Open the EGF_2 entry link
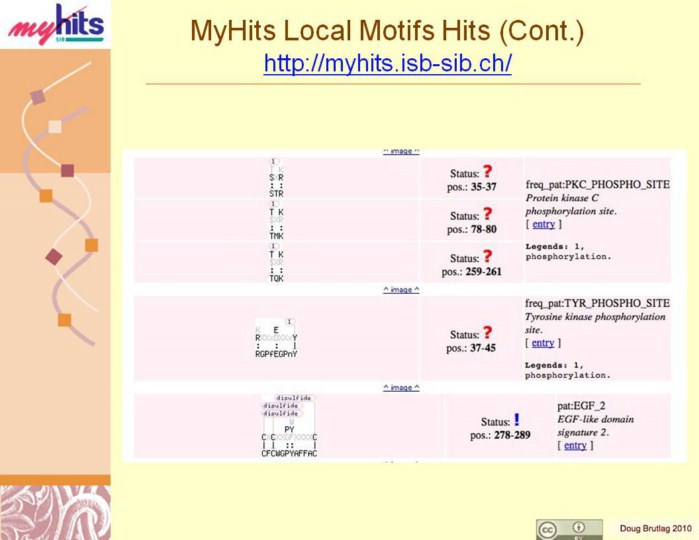699x540 pixels. (575, 446)
